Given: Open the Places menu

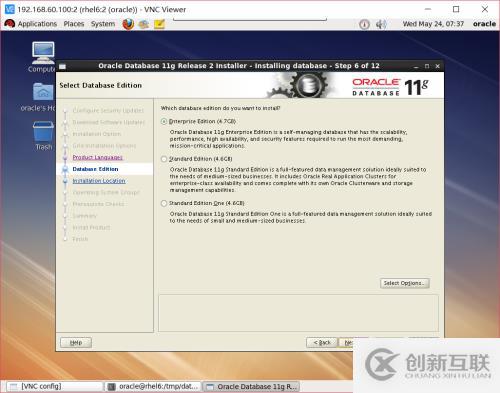Looking at the screenshot, I should 74,24.
